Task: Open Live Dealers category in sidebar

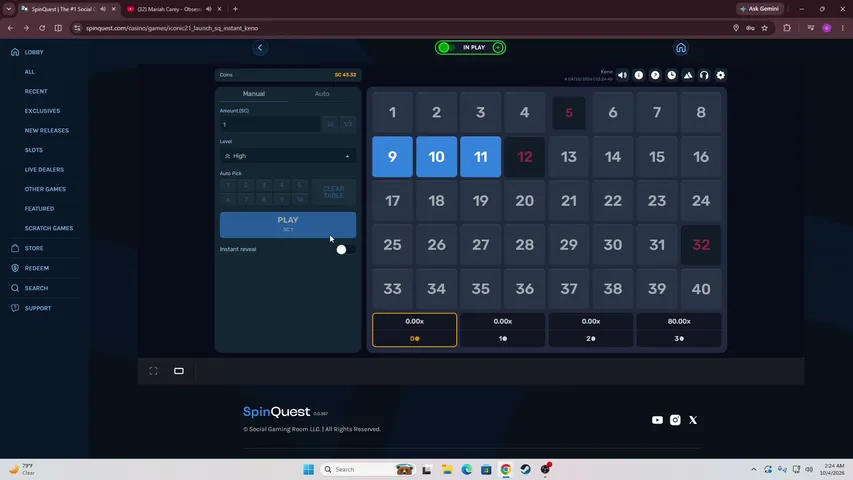Action: (44, 170)
